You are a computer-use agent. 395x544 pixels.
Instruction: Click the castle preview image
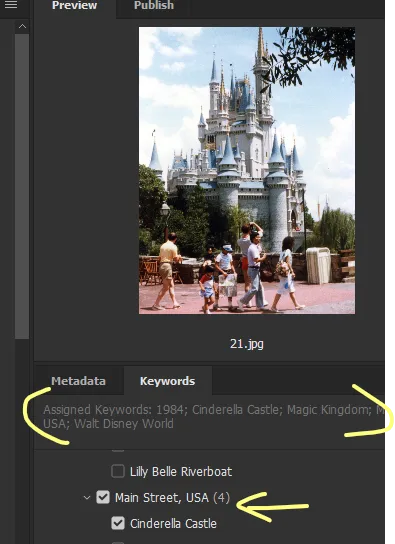(x=247, y=170)
